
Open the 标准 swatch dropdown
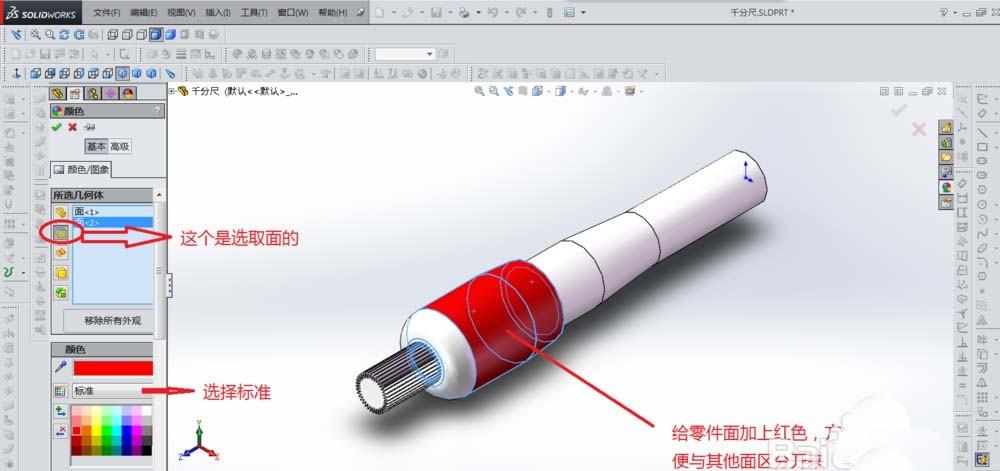click(x=113, y=391)
